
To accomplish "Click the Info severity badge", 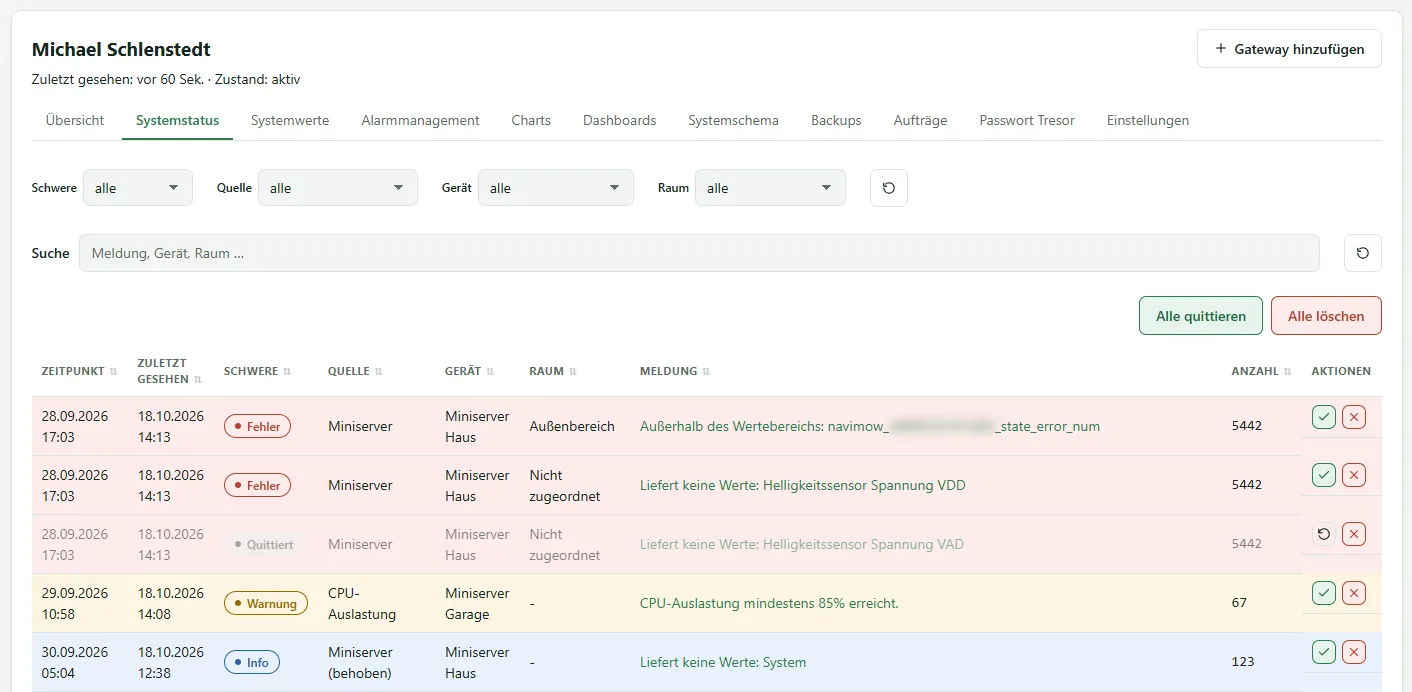I will 251,662.
